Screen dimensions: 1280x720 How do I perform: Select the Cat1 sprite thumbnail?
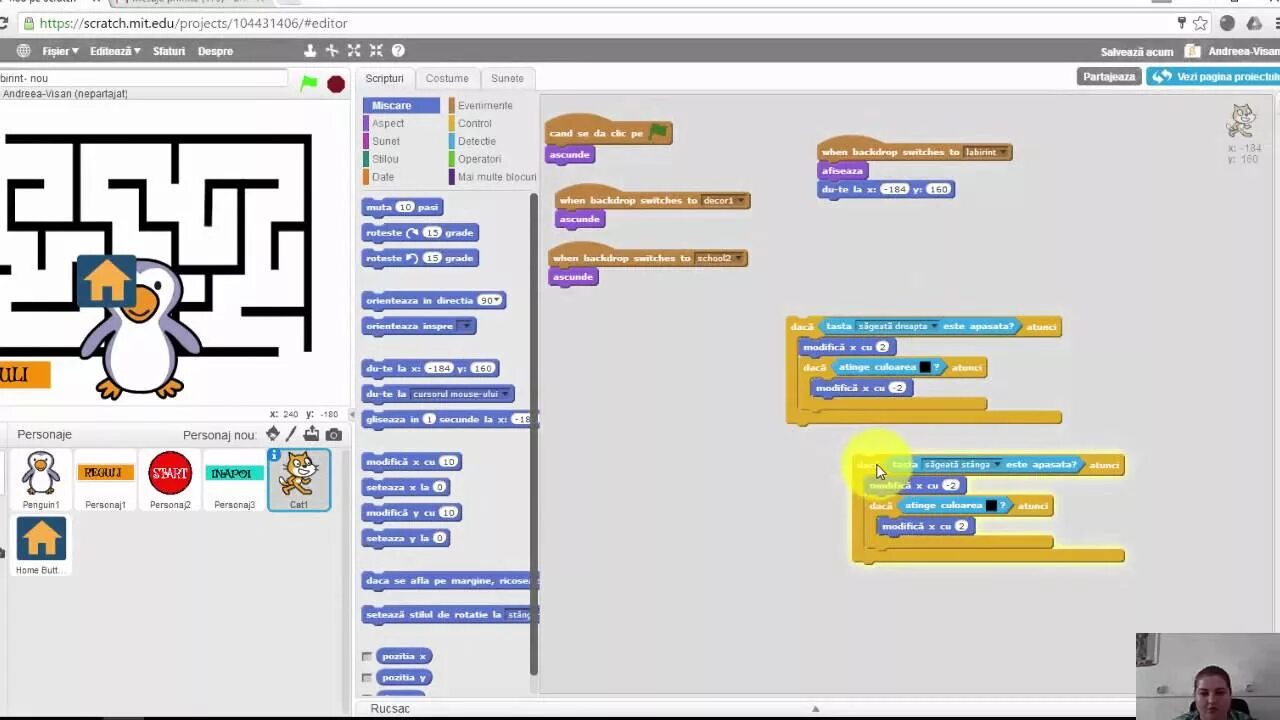tap(299, 479)
